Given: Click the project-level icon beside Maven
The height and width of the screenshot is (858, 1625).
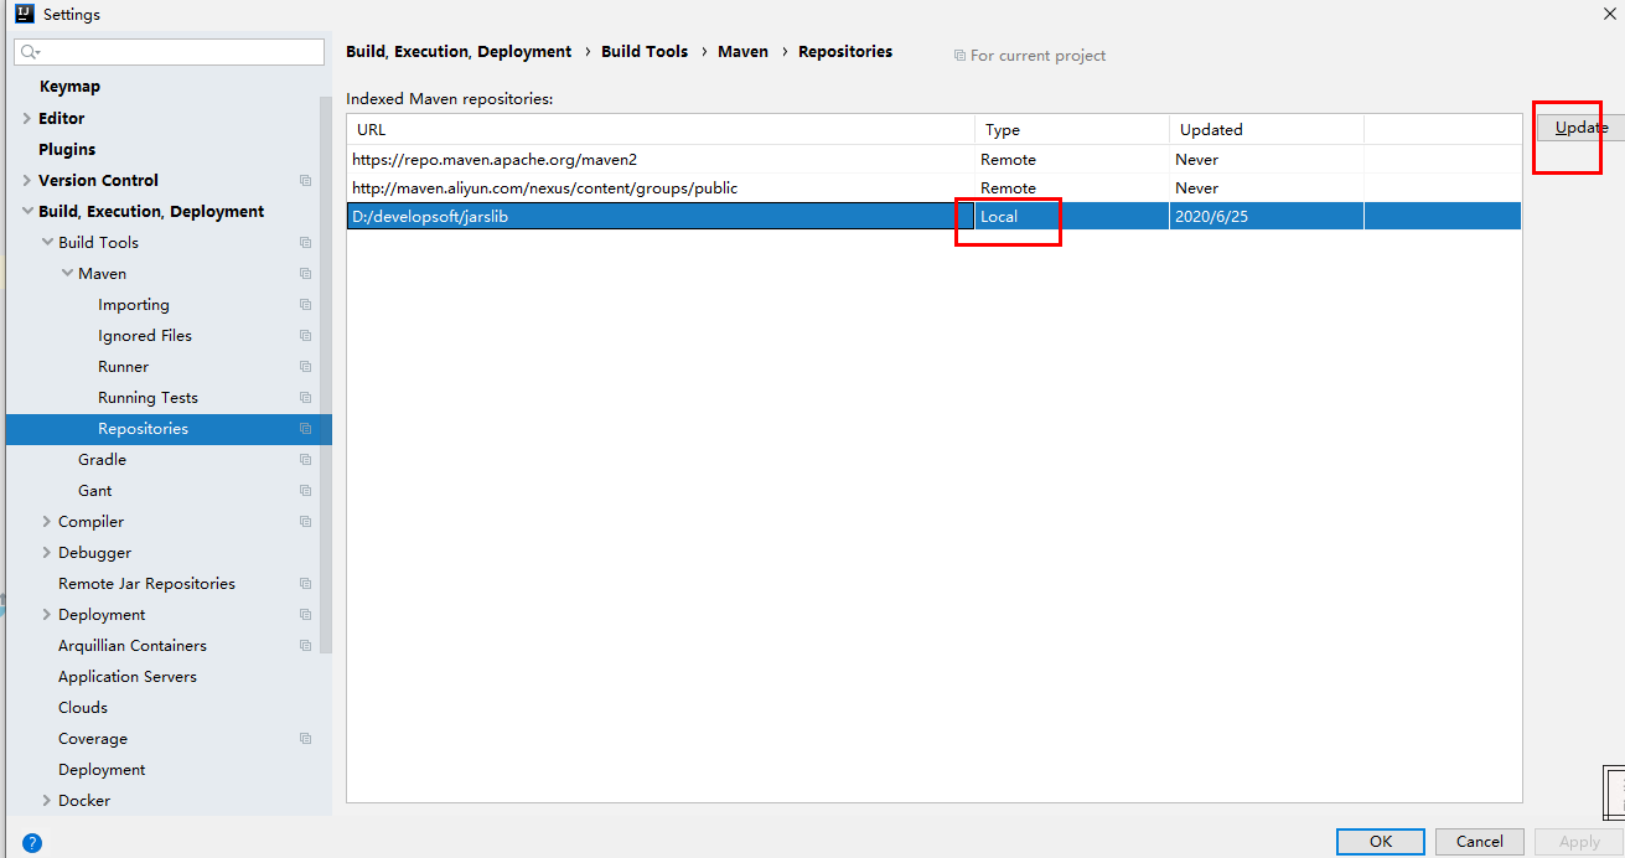Looking at the screenshot, I should (x=306, y=274).
